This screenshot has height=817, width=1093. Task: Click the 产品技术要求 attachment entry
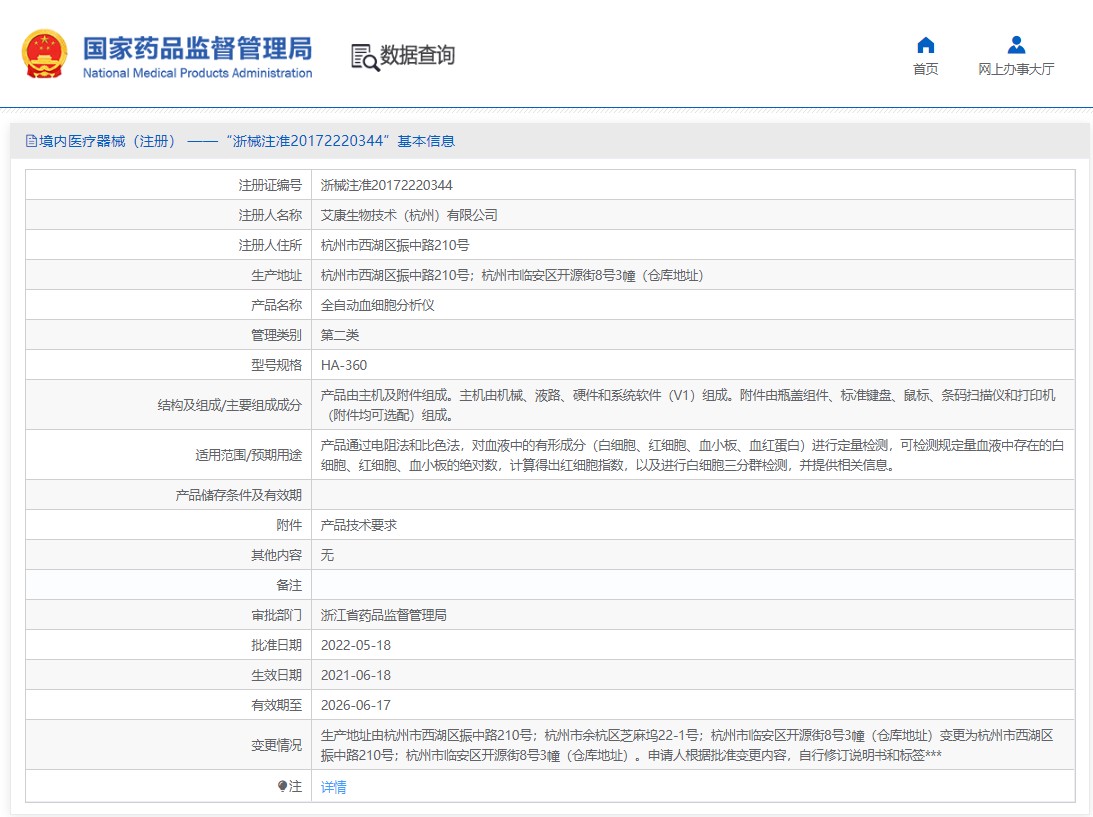click(359, 525)
